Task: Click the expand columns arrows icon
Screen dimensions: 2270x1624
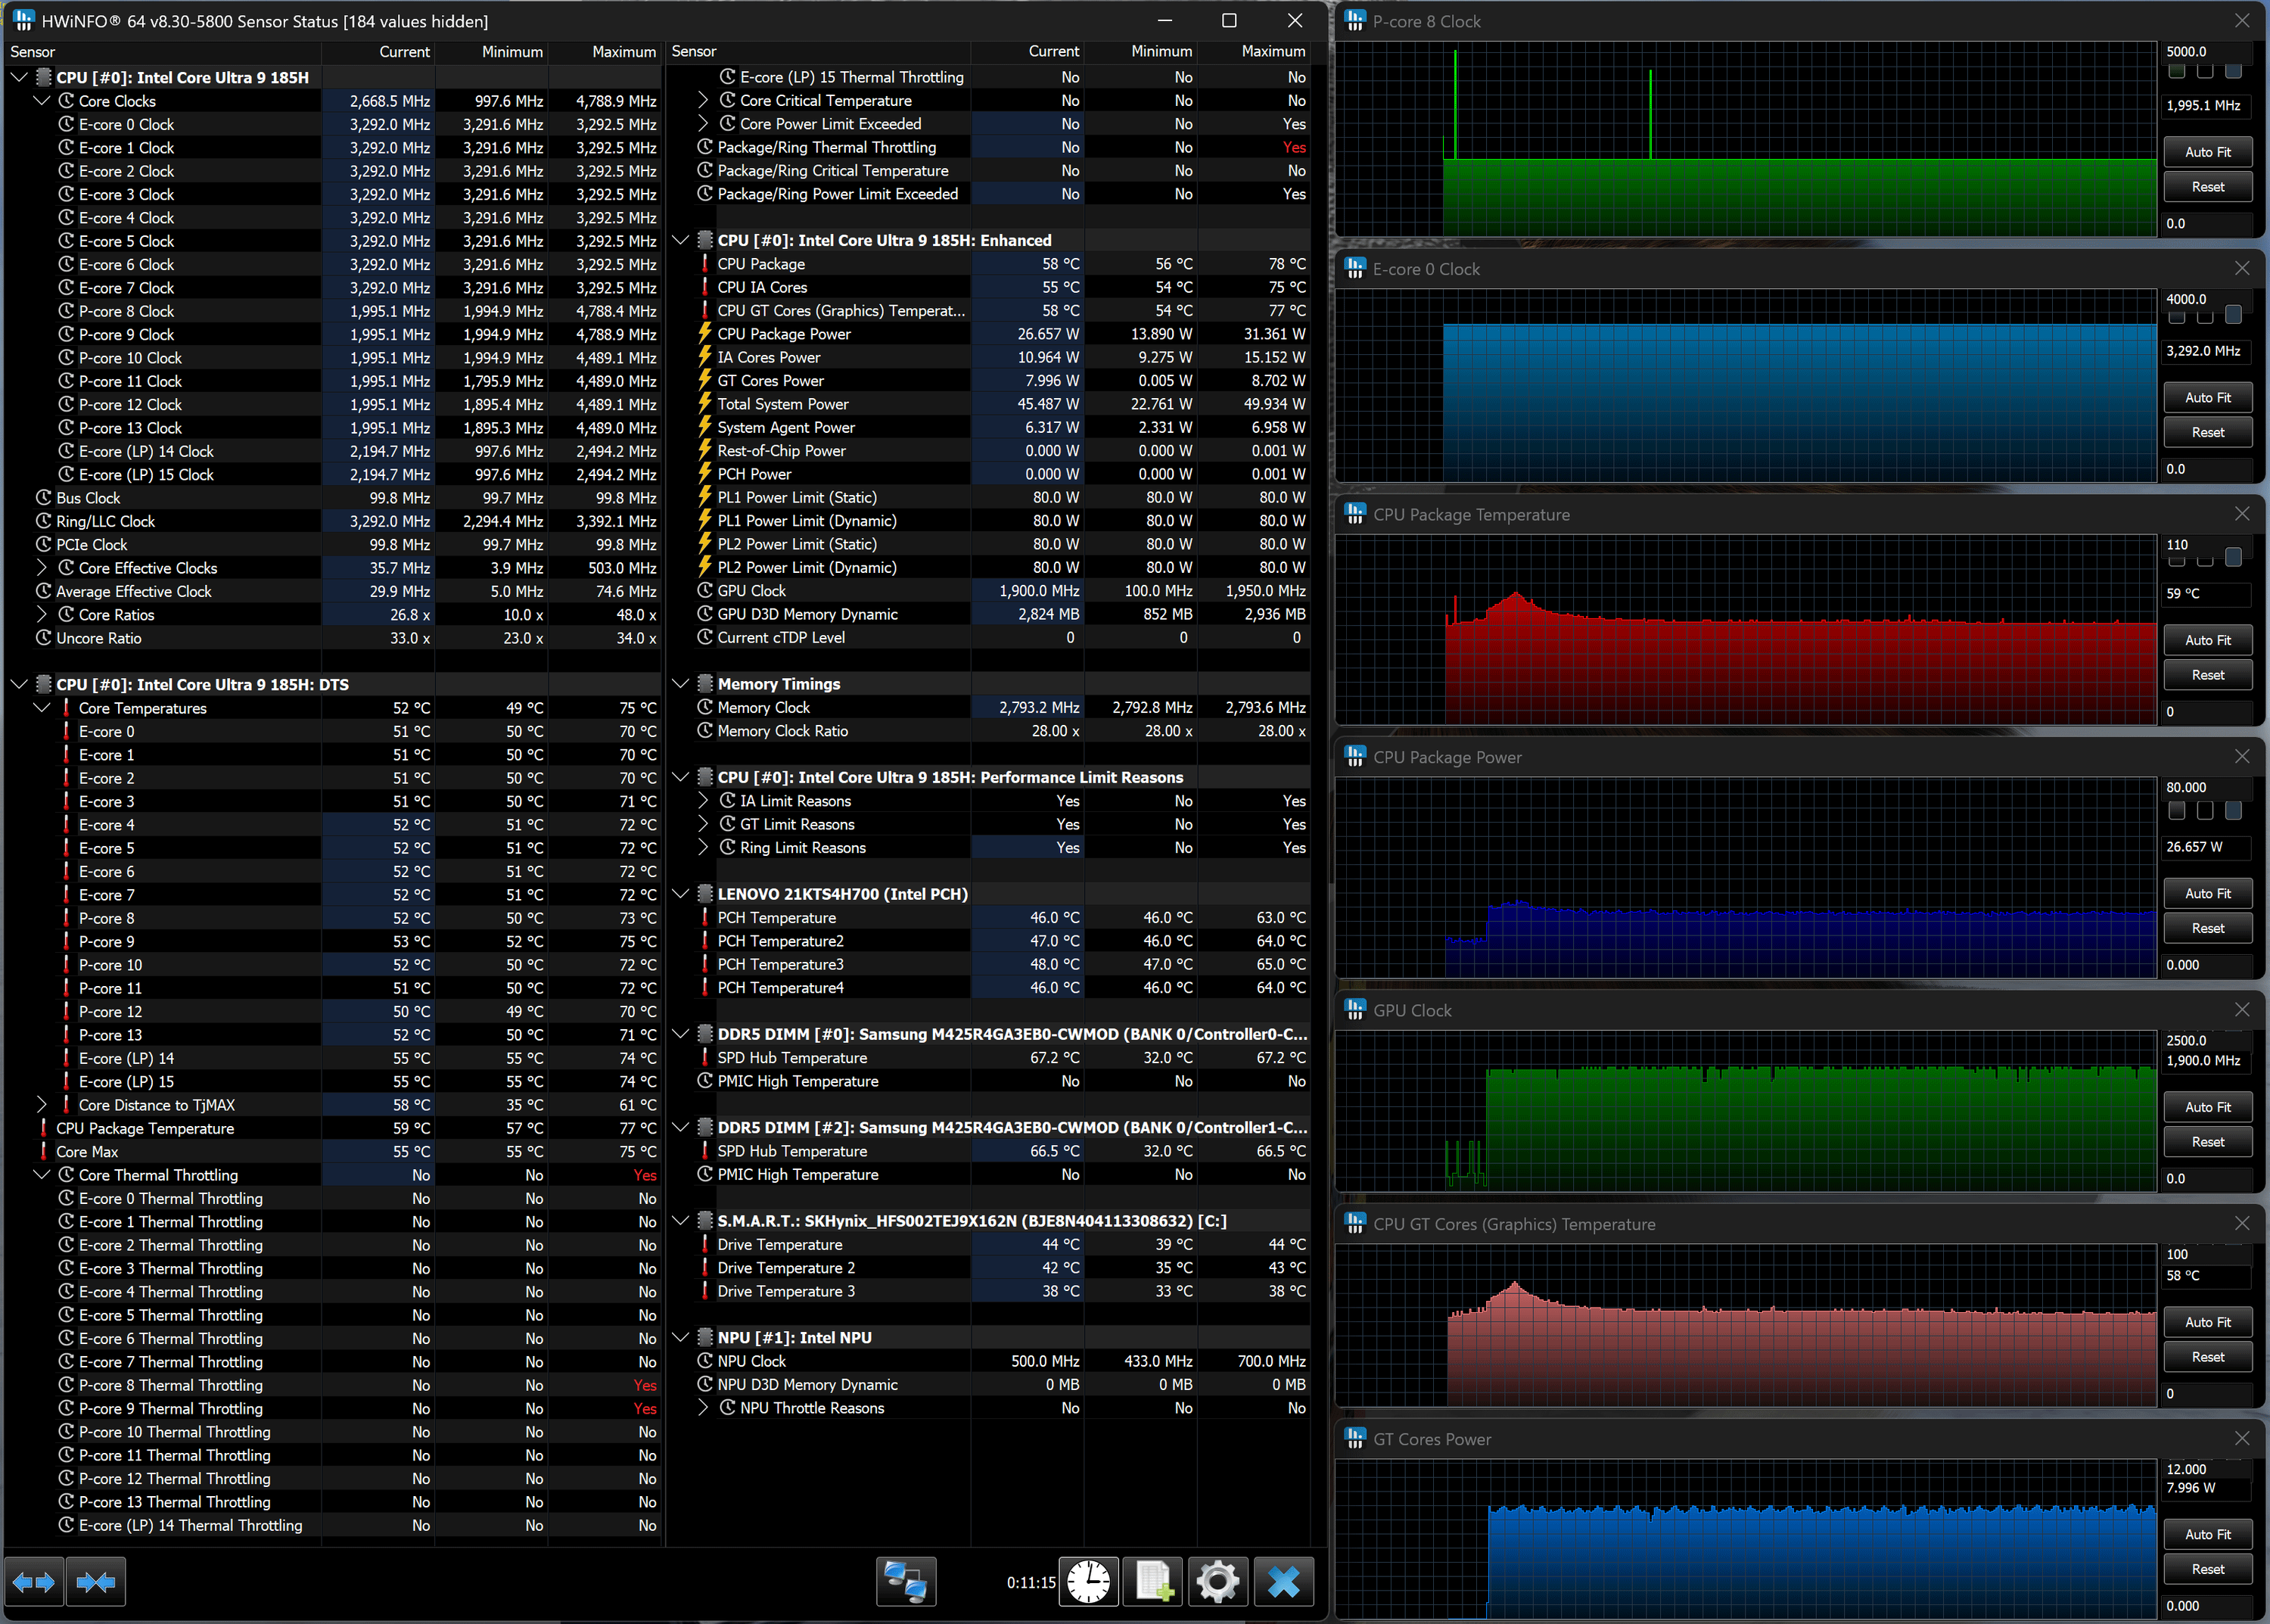Action: click(34, 1582)
